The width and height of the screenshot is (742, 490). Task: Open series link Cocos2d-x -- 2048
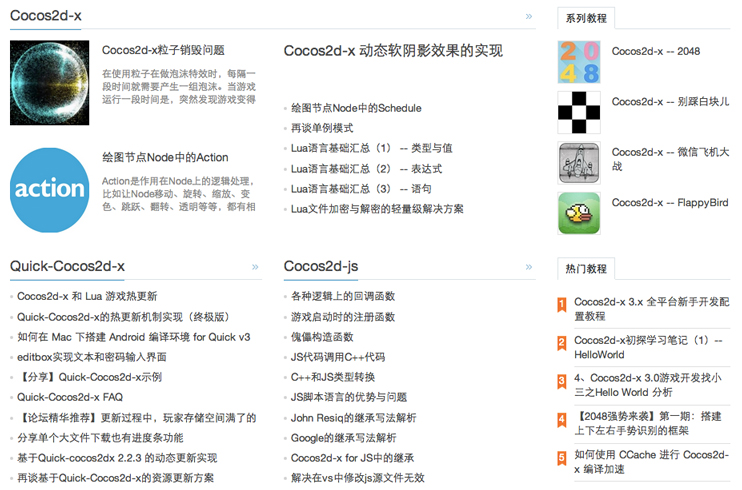click(x=656, y=51)
